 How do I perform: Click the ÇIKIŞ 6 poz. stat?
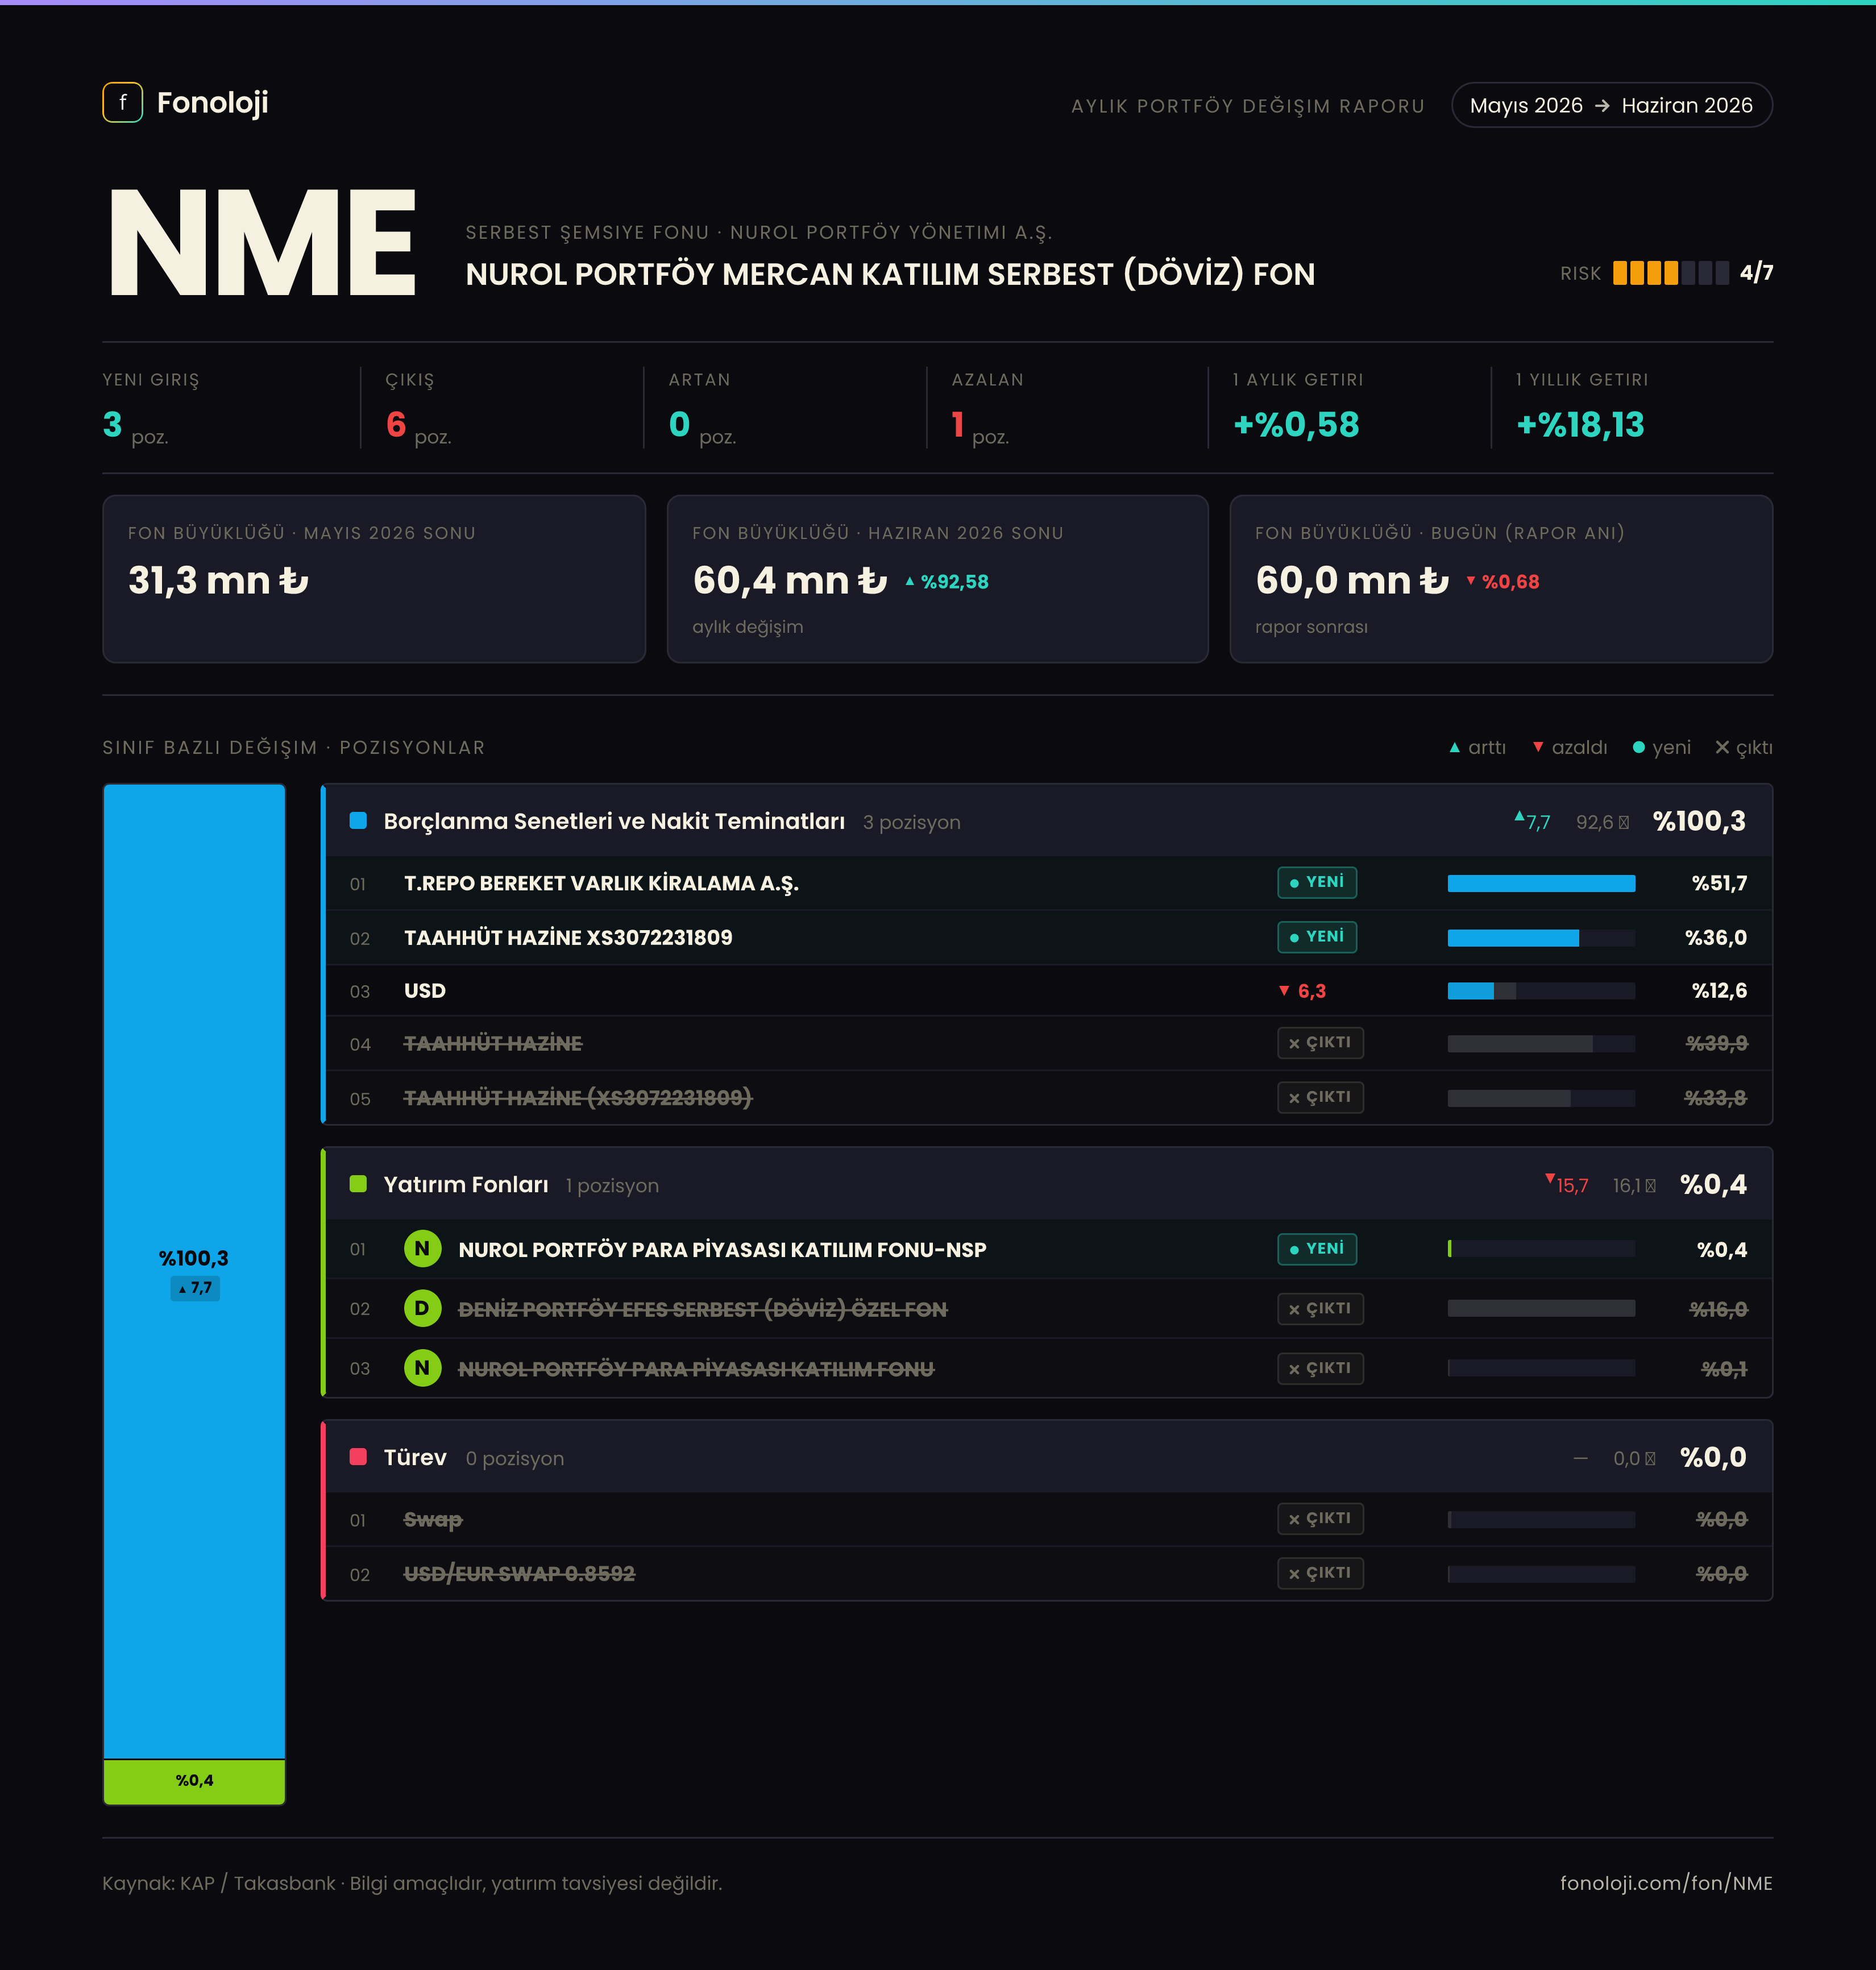[x=419, y=410]
